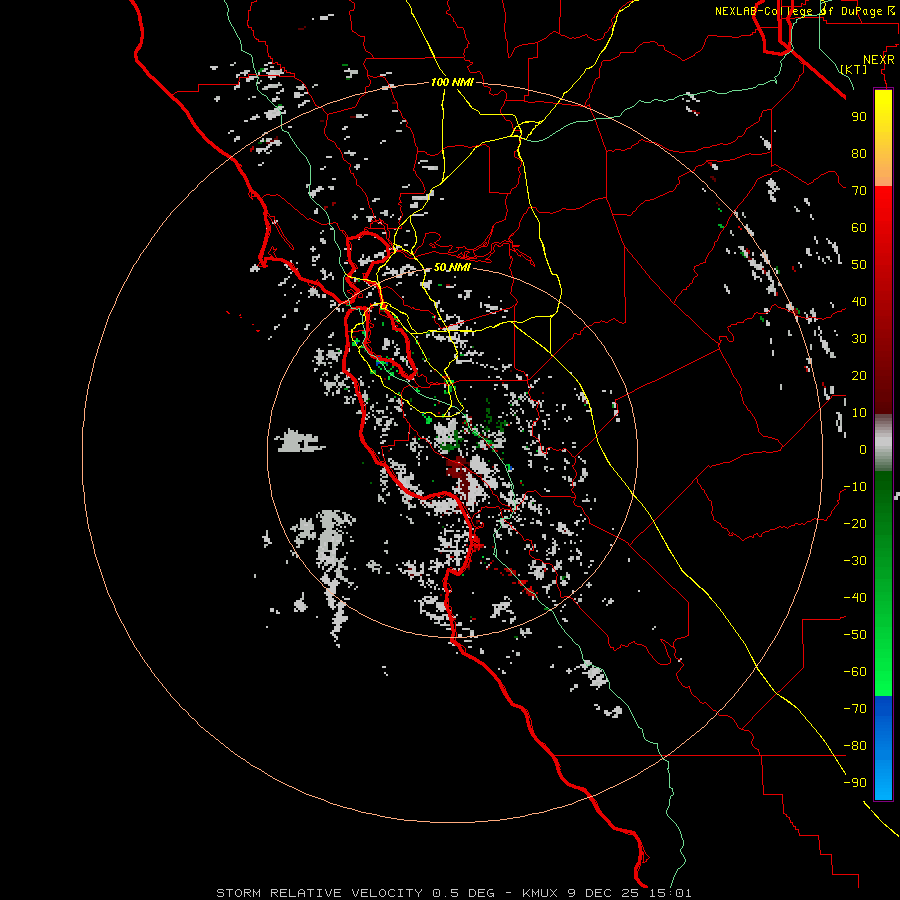Click the 50 NMI range ring label
This screenshot has height=900, width=900.
pyautogui.click(x=452, y=267)
